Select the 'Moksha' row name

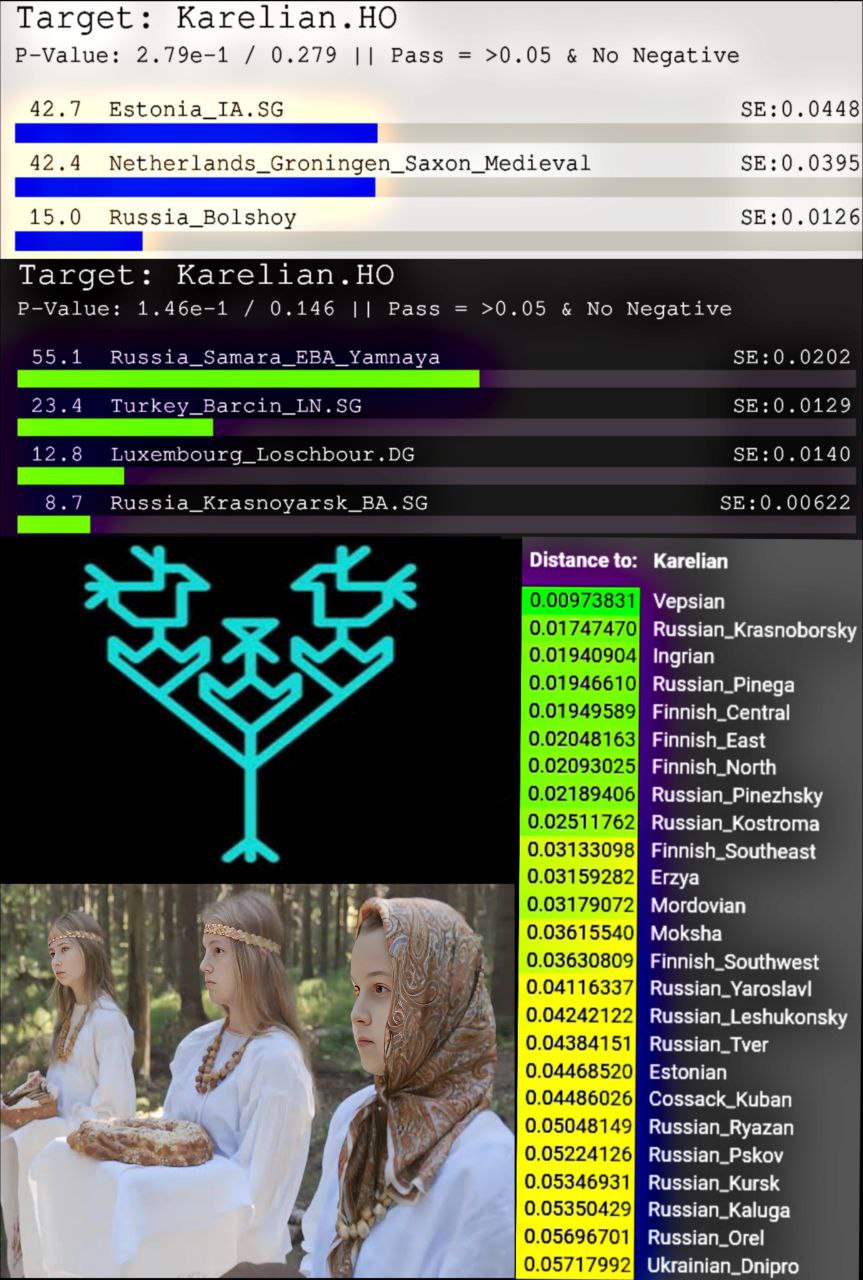[x=686, y=933]
